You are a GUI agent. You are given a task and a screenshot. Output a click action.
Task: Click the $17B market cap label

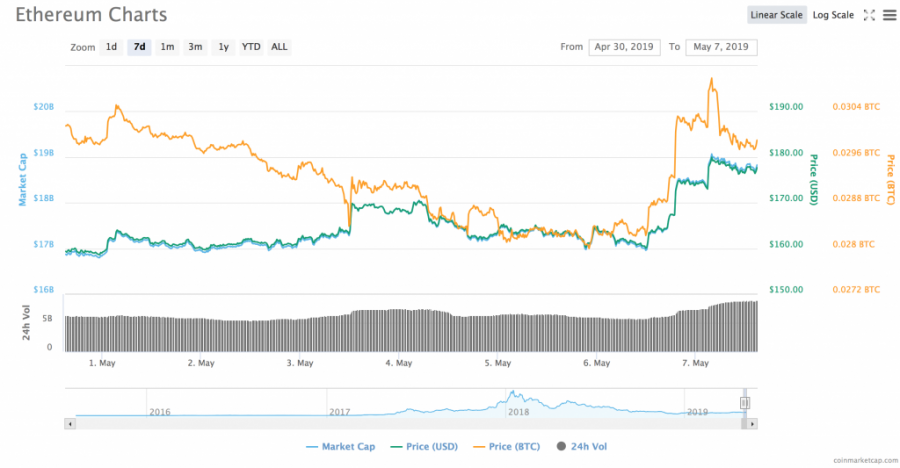[44, 244]
